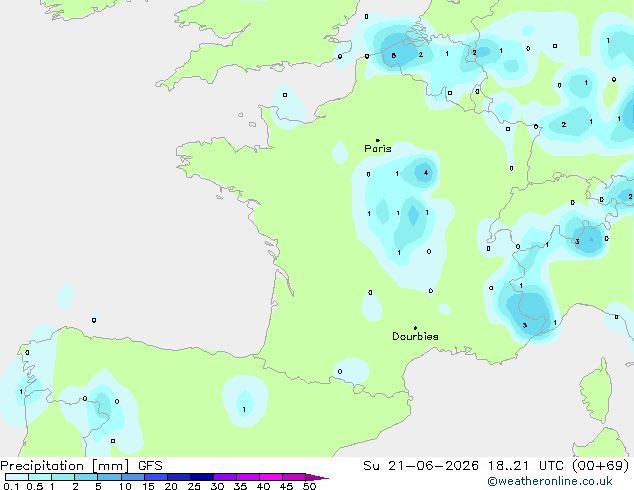Screen dimensions: 634x490
Task: Click the dot marker above Paris label
Action: [378, 140]
